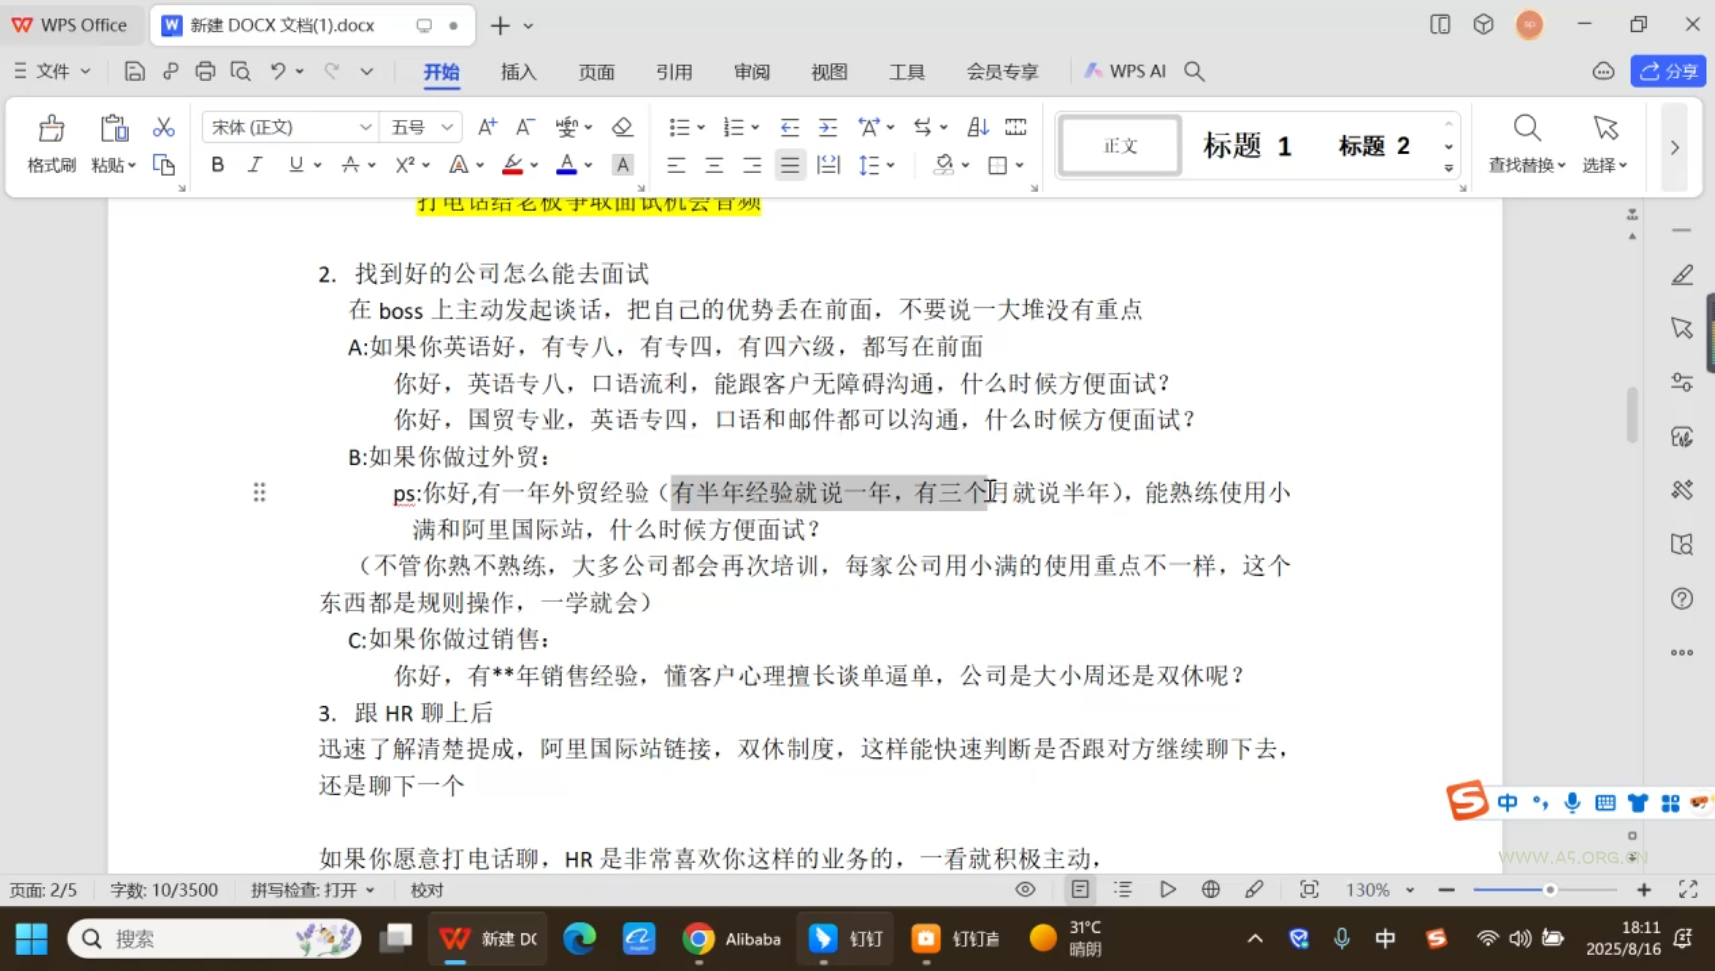Increase font size with A+ icon

[x=487, y=127]
